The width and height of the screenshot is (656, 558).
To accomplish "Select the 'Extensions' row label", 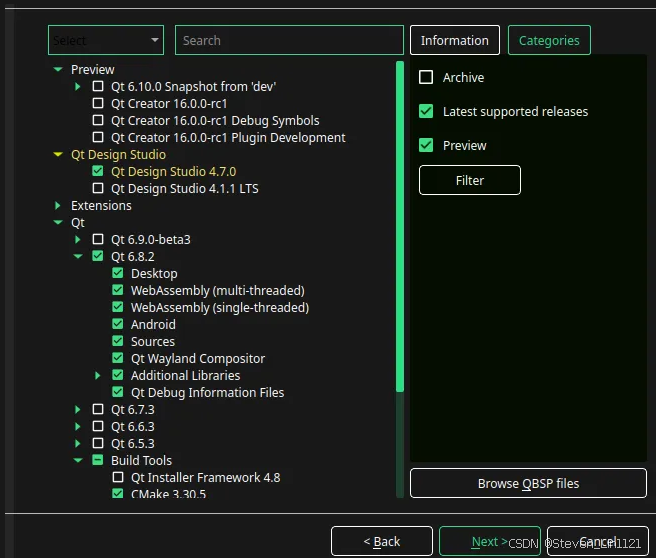I will pos(101,206).
